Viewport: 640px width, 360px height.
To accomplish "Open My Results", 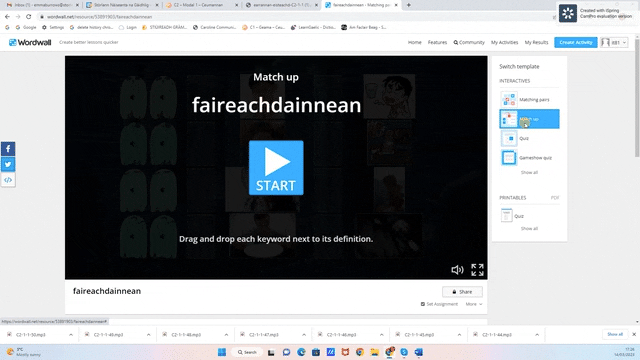I will coord(536,42).
